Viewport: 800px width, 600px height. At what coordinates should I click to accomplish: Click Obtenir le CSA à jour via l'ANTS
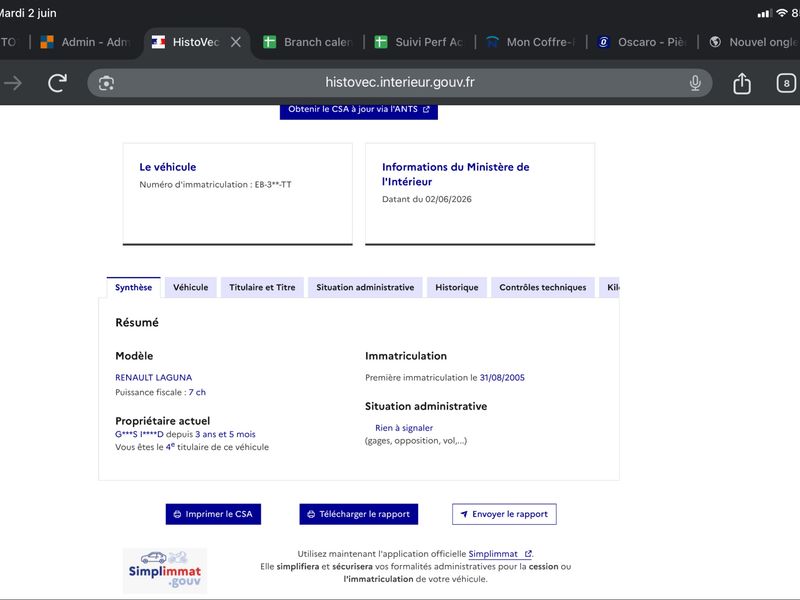(x=359, y=110)
